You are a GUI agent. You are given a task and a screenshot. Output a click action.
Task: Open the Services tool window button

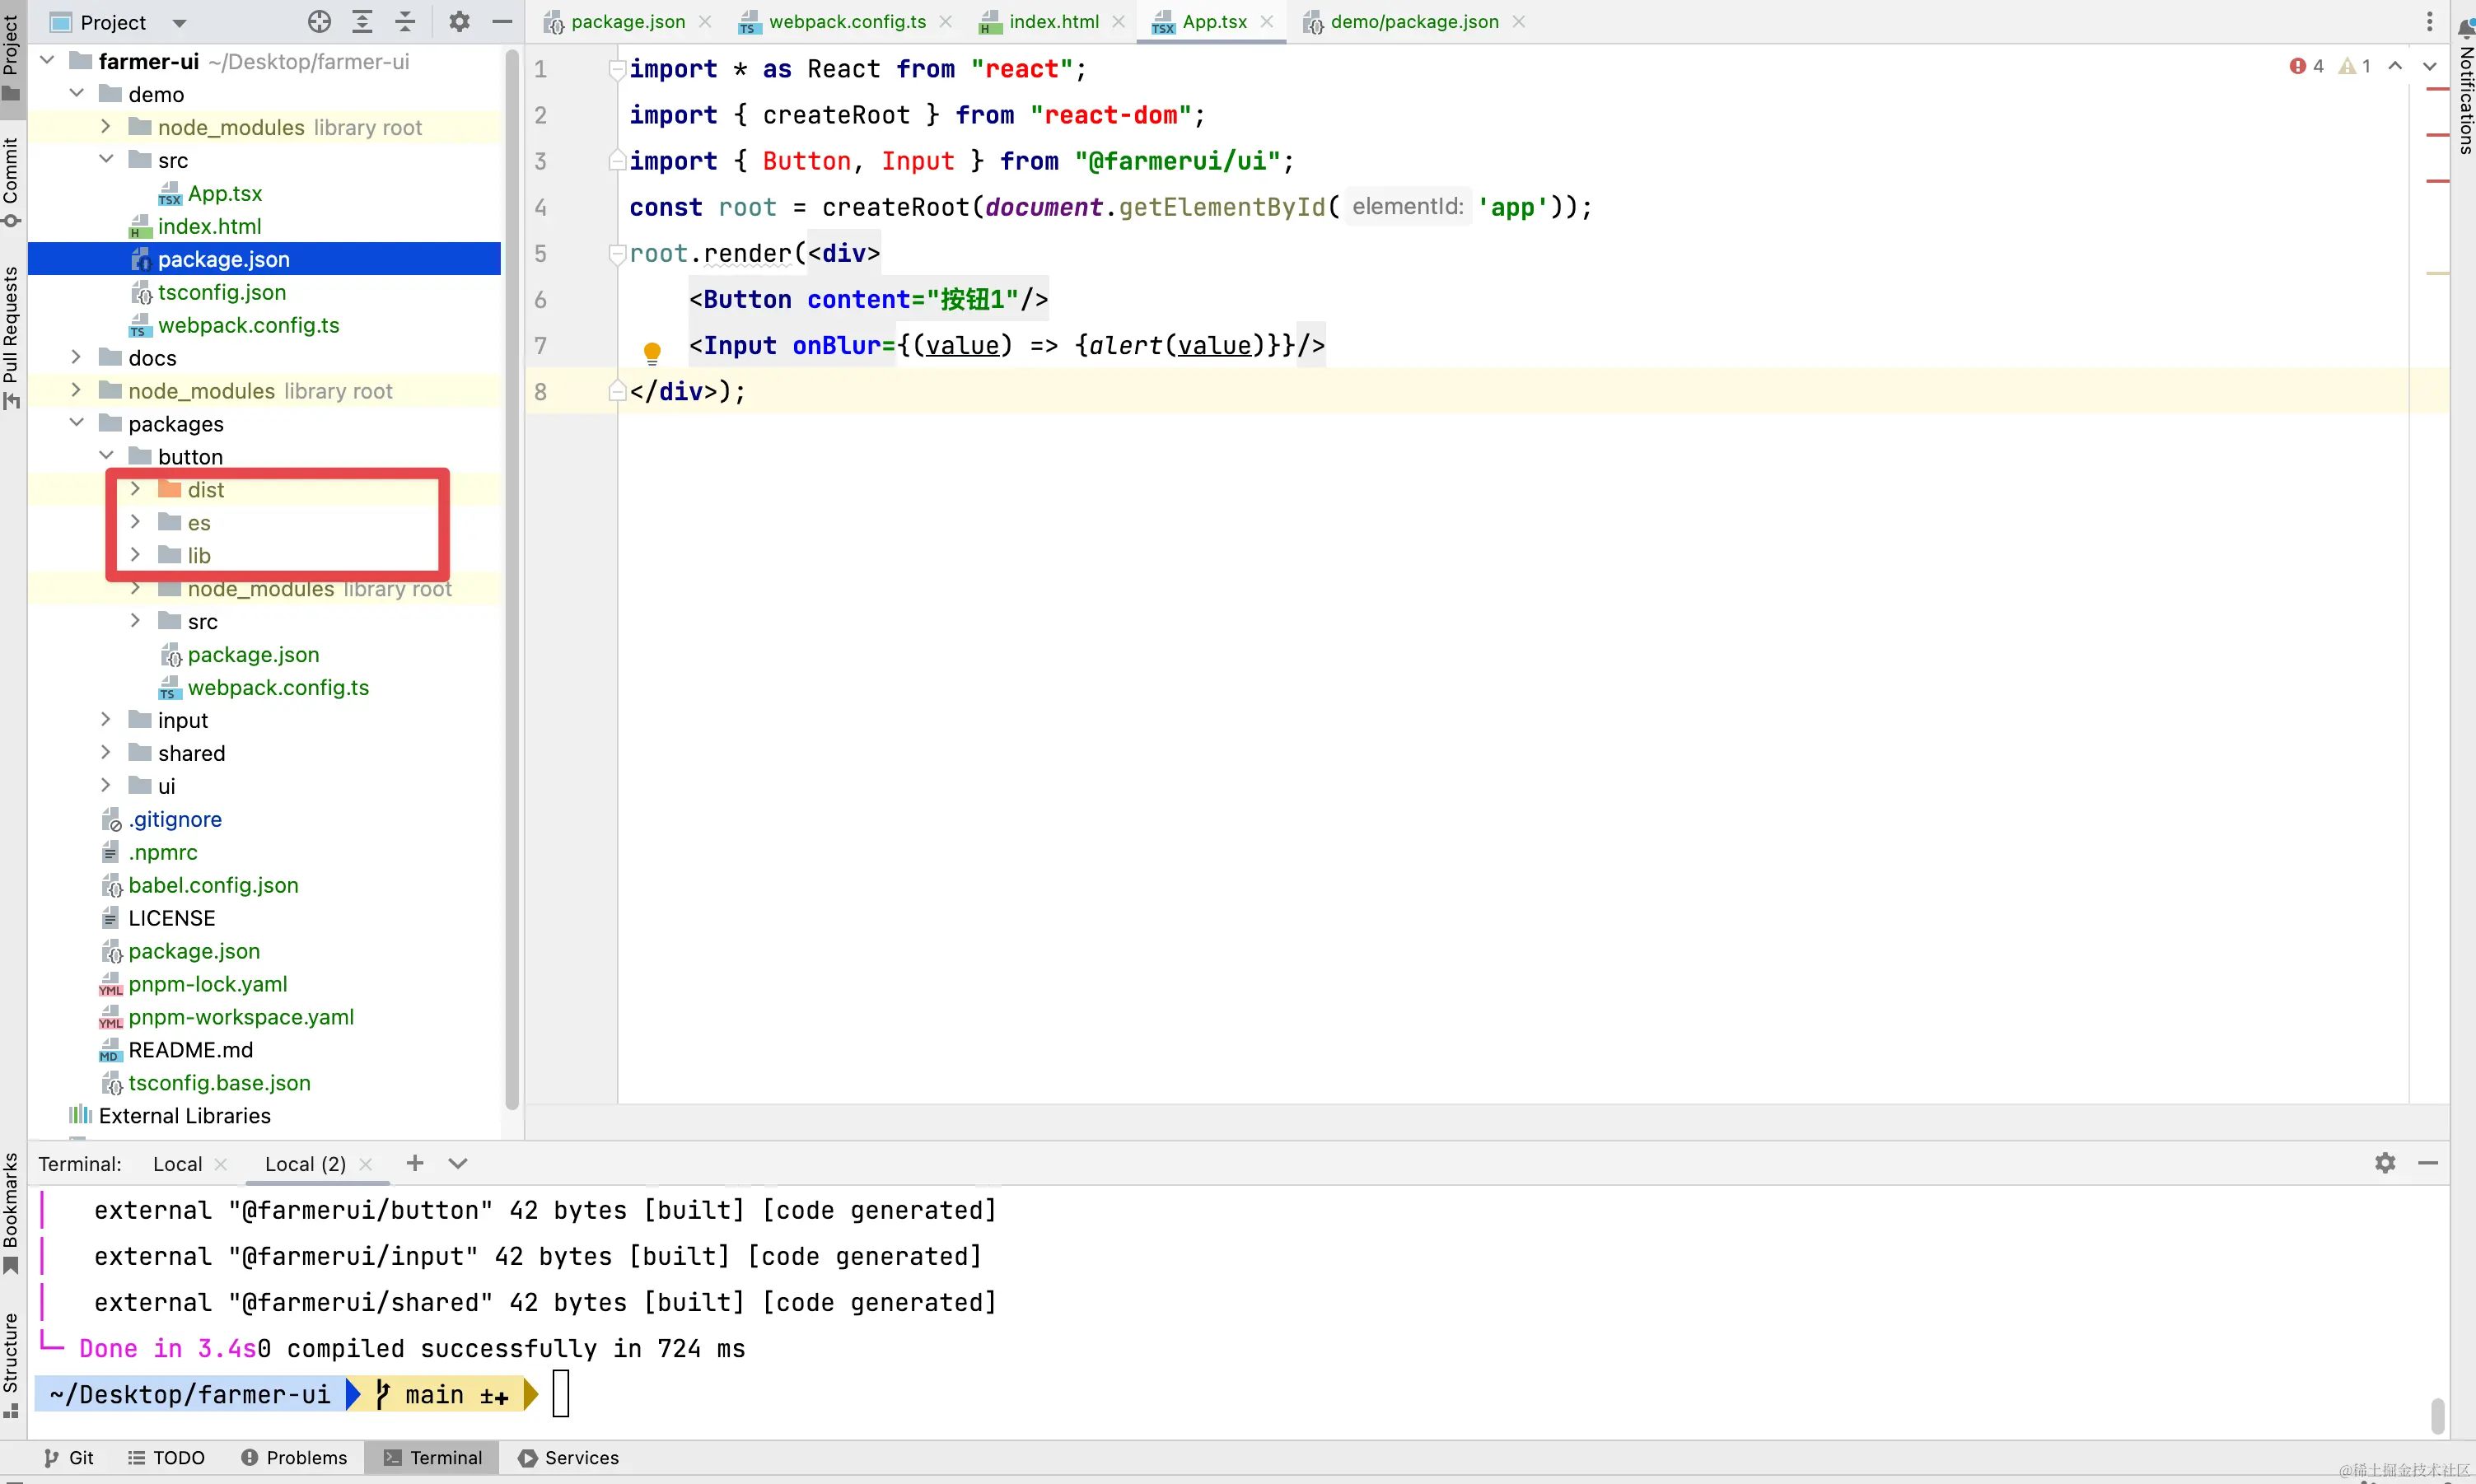568,1458
